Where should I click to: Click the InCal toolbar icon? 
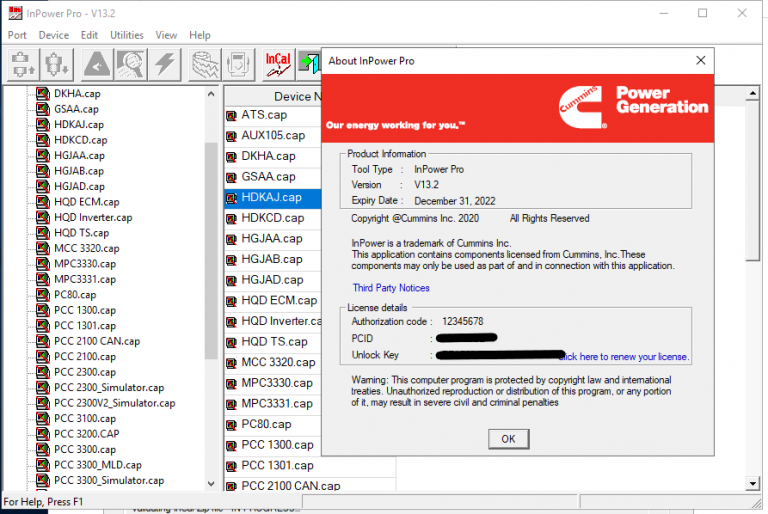click(278, 64)
